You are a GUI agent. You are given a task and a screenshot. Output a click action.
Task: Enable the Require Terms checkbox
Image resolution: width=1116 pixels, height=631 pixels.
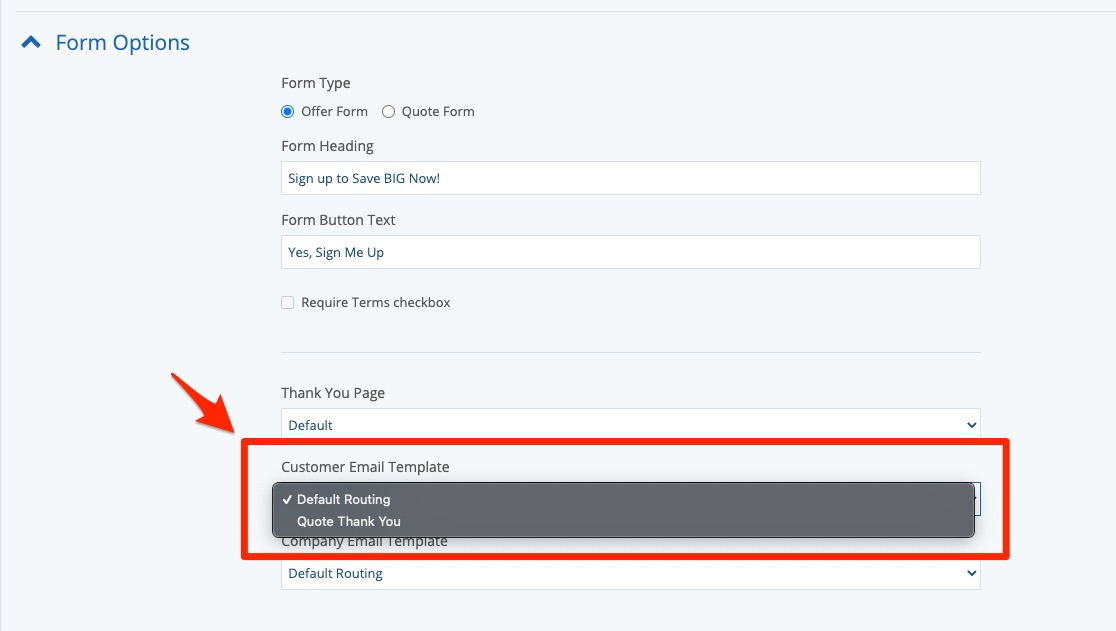click(x=288, y=303)
